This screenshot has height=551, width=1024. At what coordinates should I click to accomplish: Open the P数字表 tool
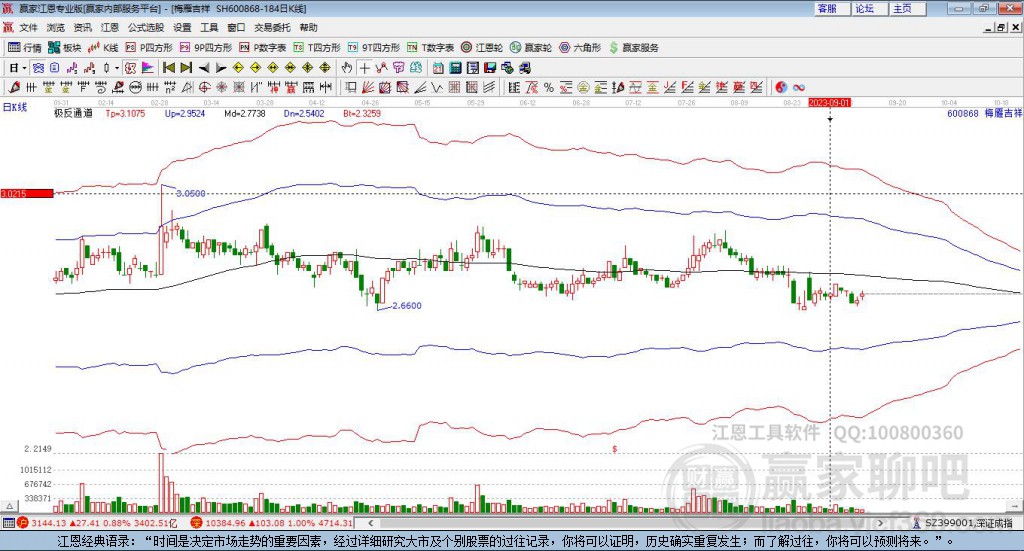263,48
